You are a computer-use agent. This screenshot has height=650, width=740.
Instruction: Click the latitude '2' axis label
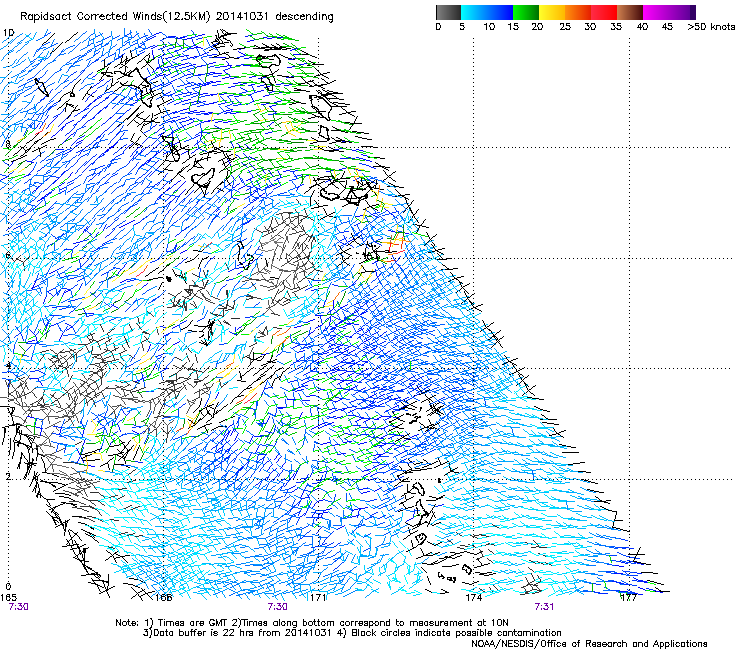8,477
